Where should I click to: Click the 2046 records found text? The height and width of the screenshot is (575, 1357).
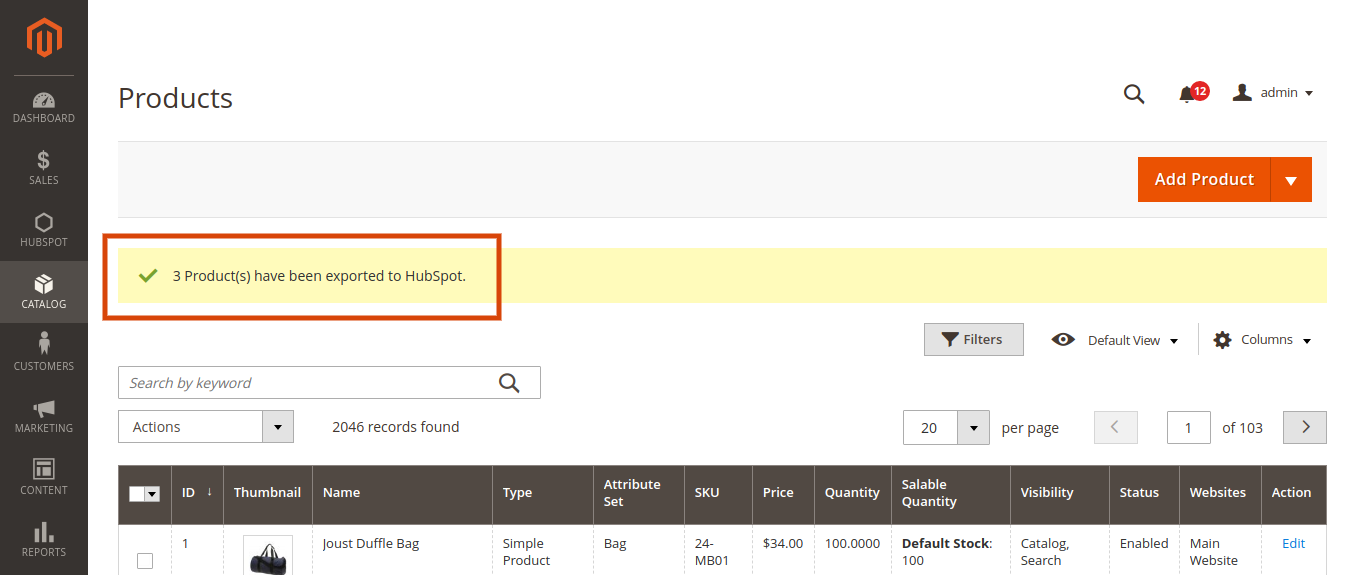396,427
